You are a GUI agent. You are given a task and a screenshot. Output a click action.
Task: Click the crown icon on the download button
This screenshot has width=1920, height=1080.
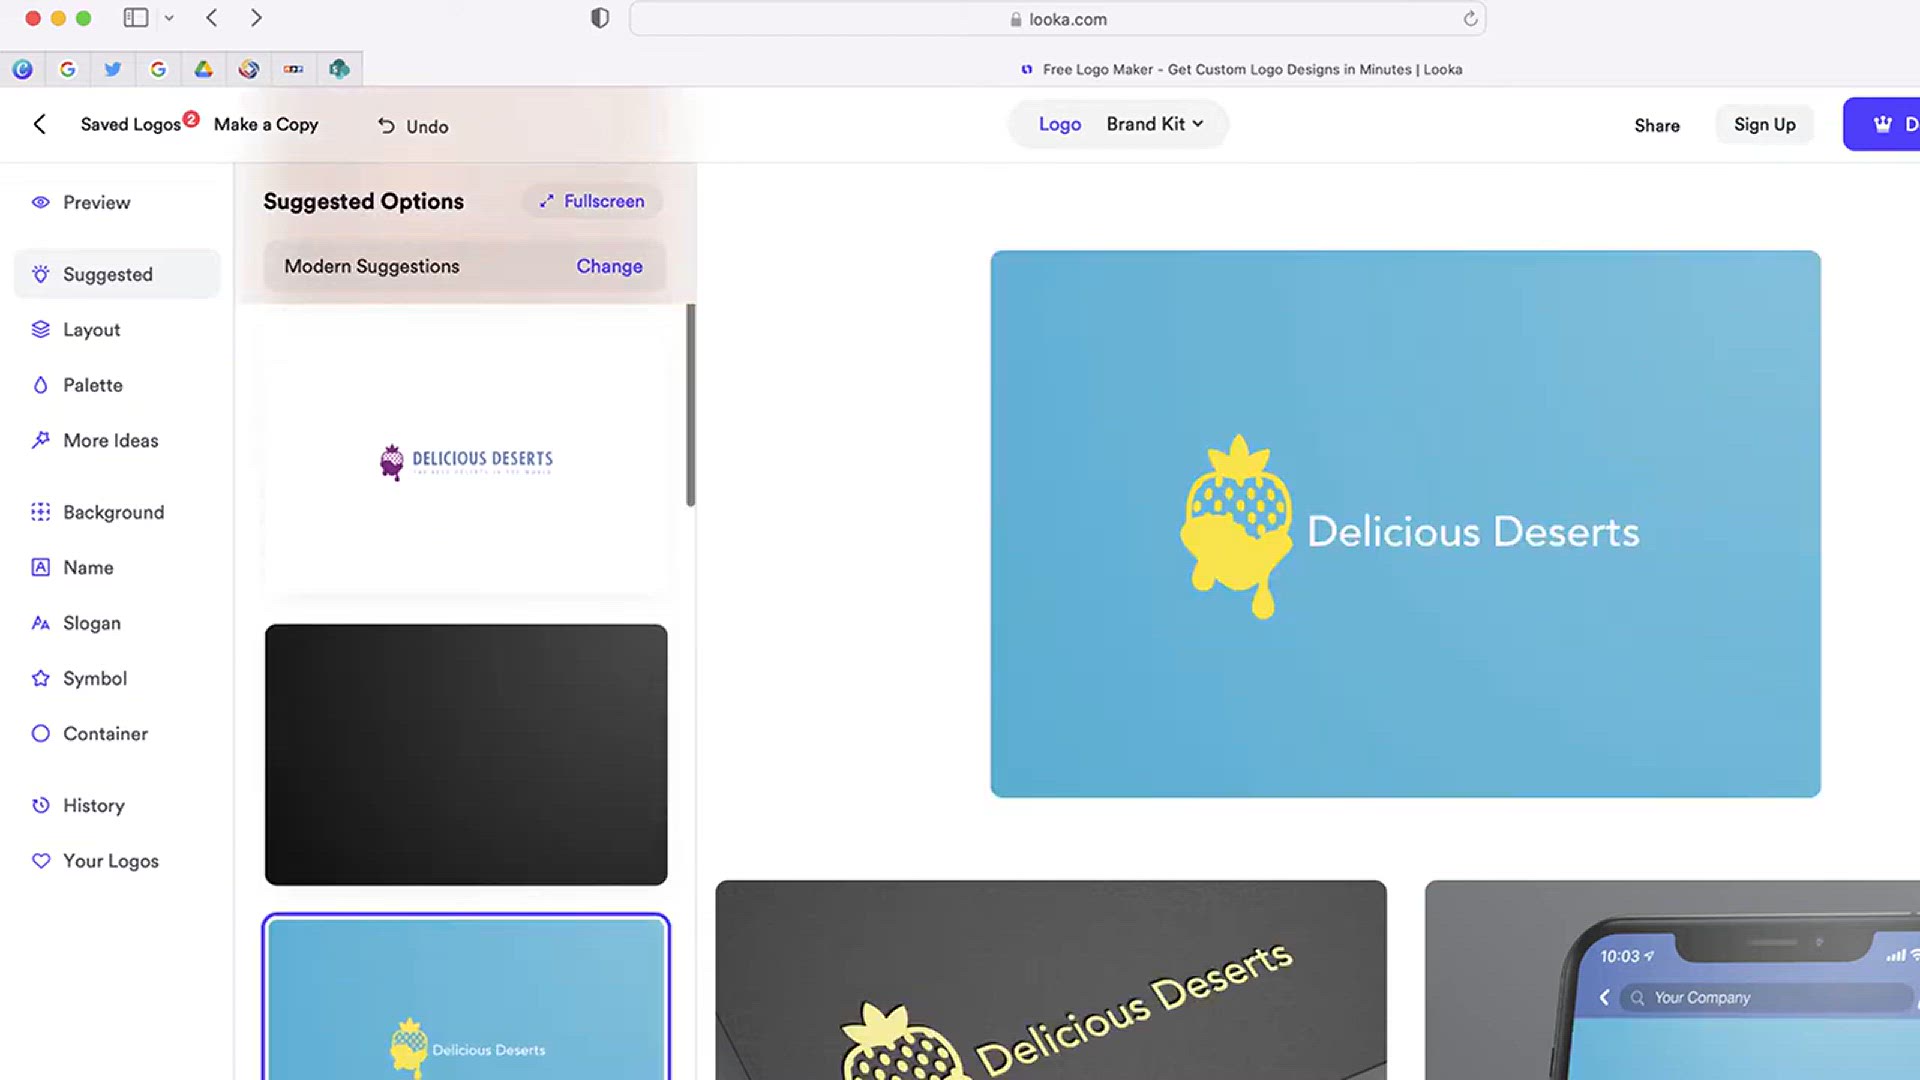click(x=1882, y=124)
